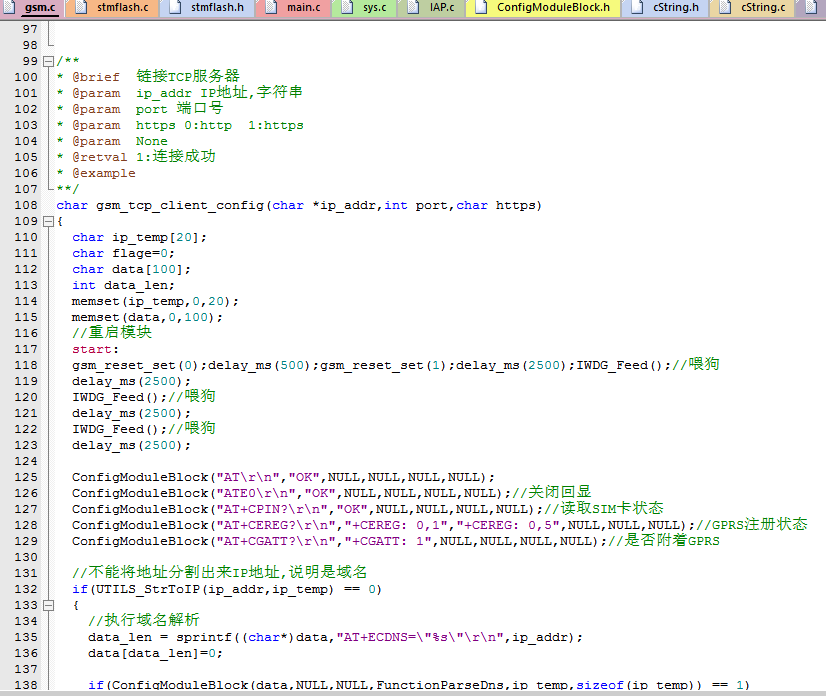Collapse the if block at line 133
The width and height of the screenshot is (826, 696).
(47, 605)
